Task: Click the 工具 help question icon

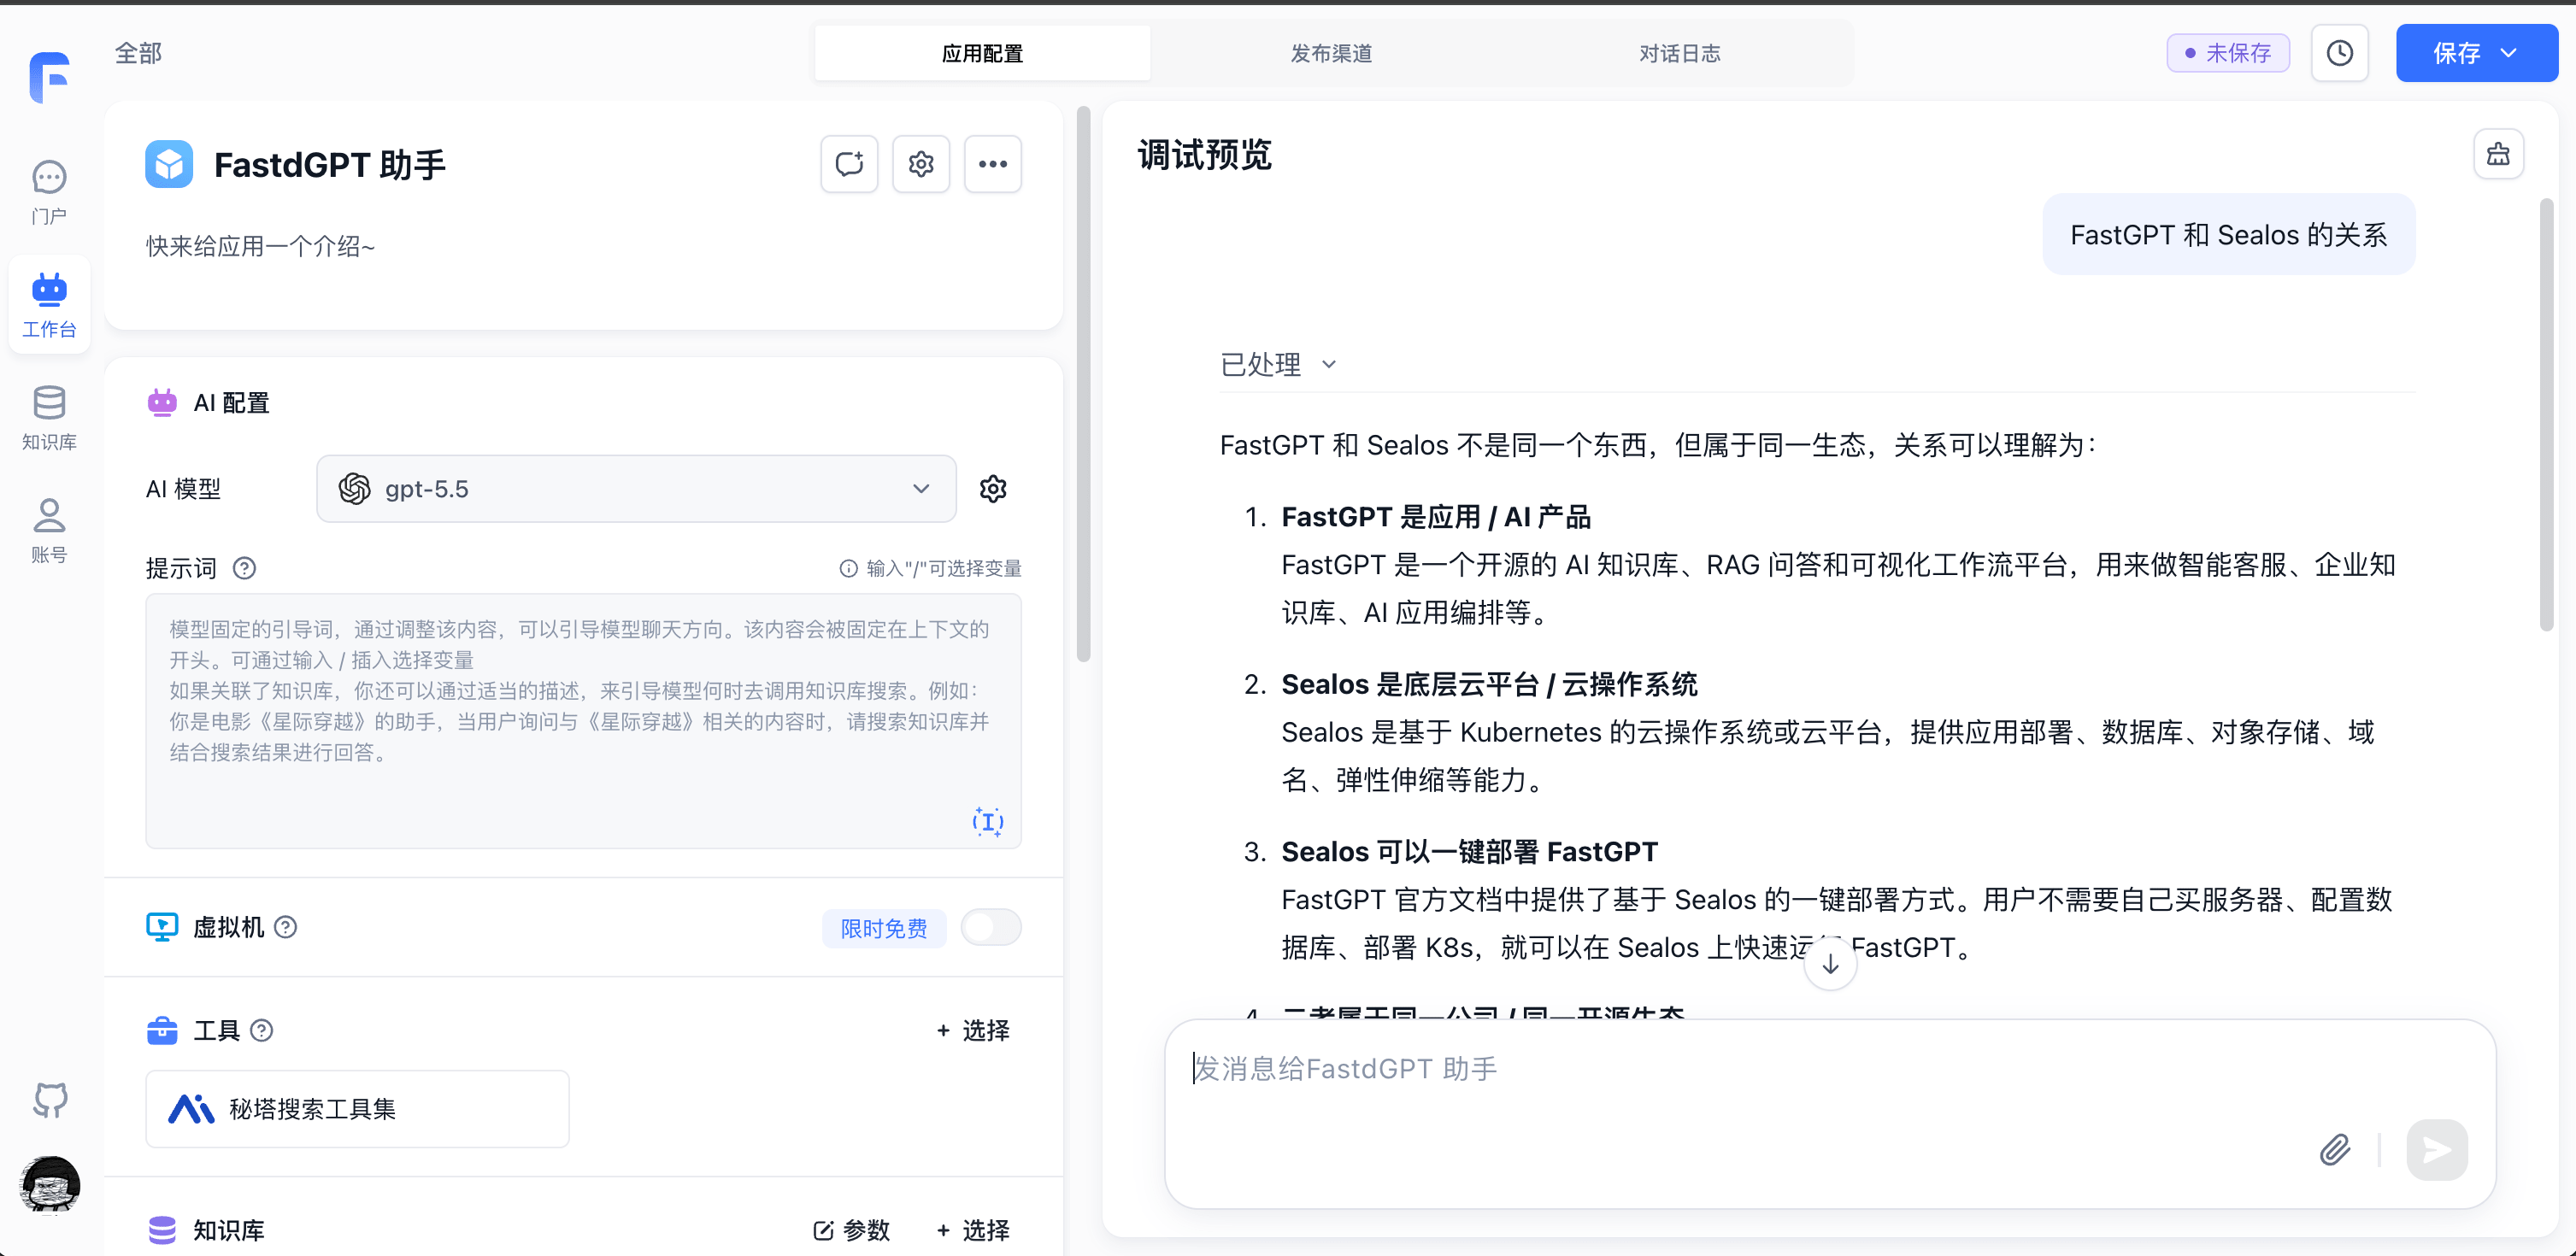Action: 261,1030
